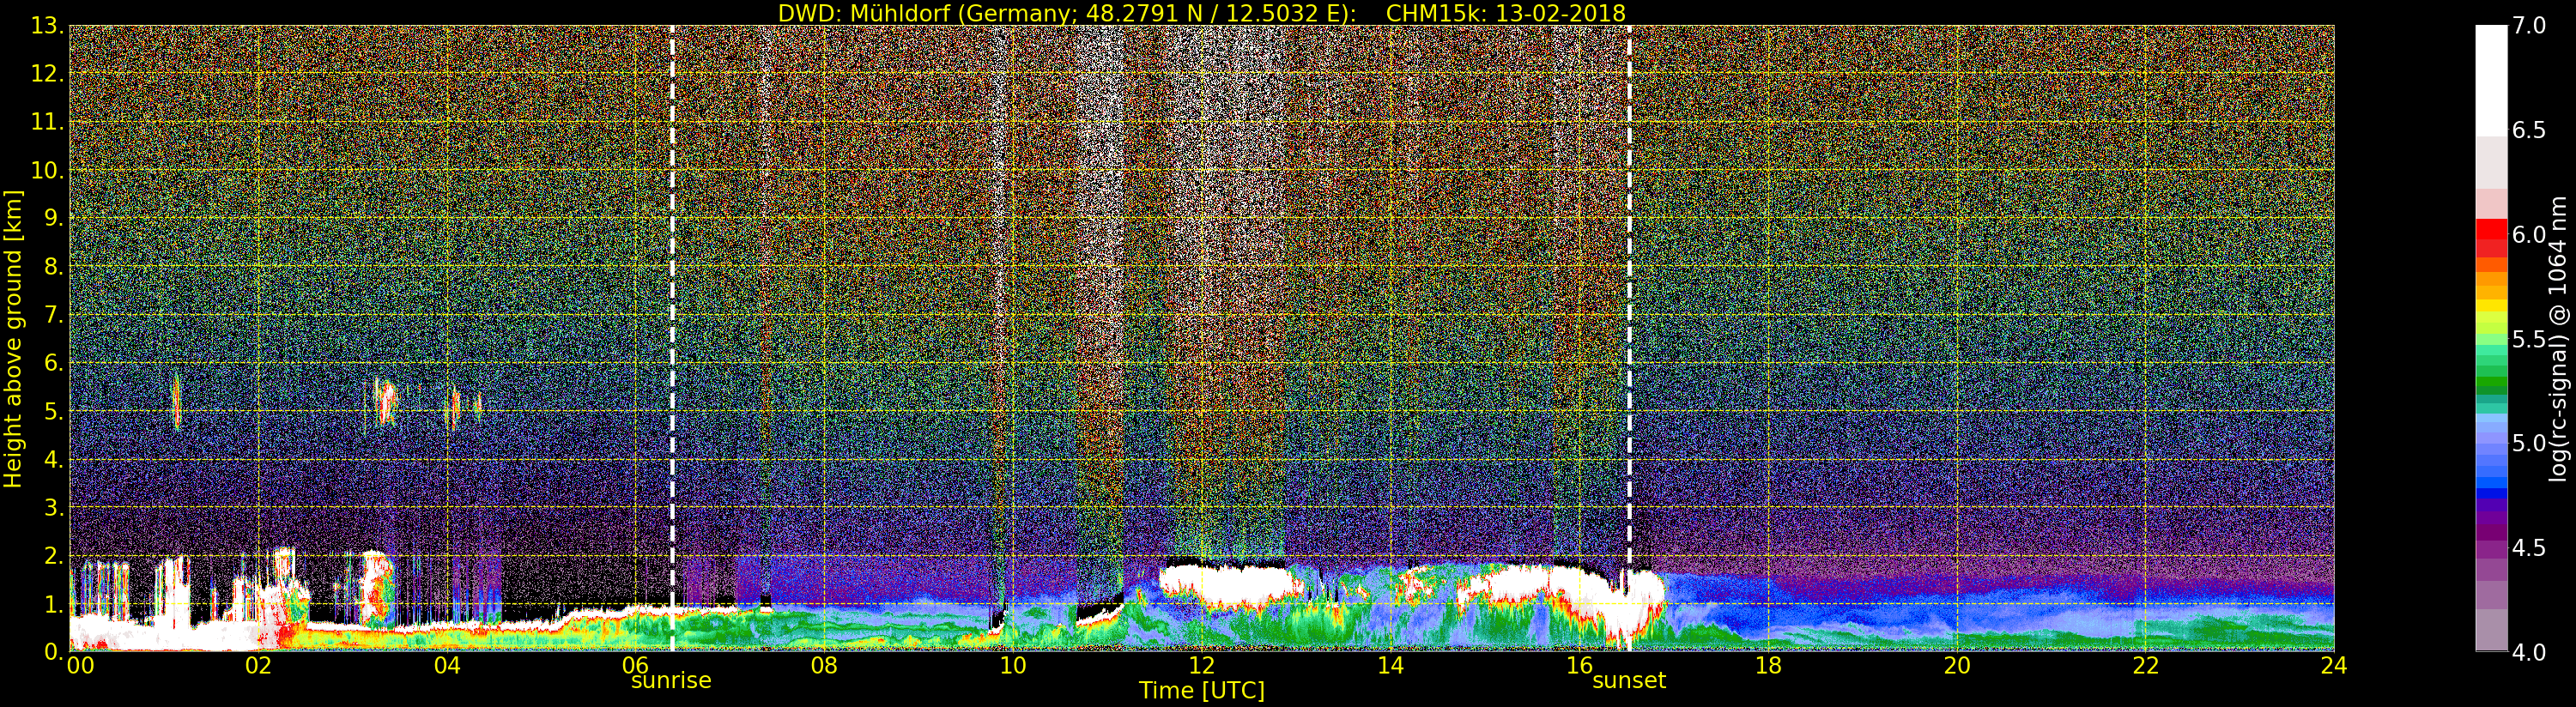Click the time axis tick '10'
The width and height of the screenshot is (2576, 707).
click(1013, 665)
